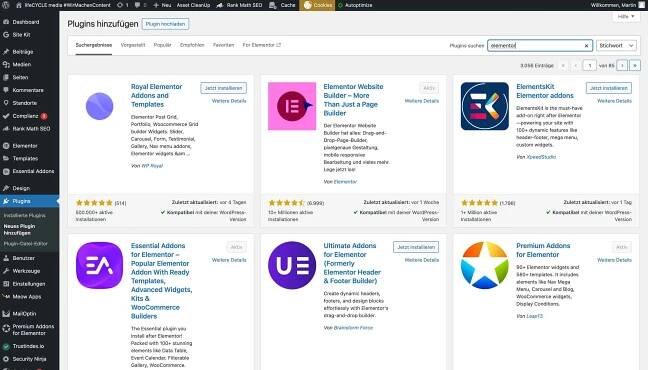The image size is (648, 370).
Task: Open Plugin-Datei-Editor submenu link
Action: click(x=25, y=244)
